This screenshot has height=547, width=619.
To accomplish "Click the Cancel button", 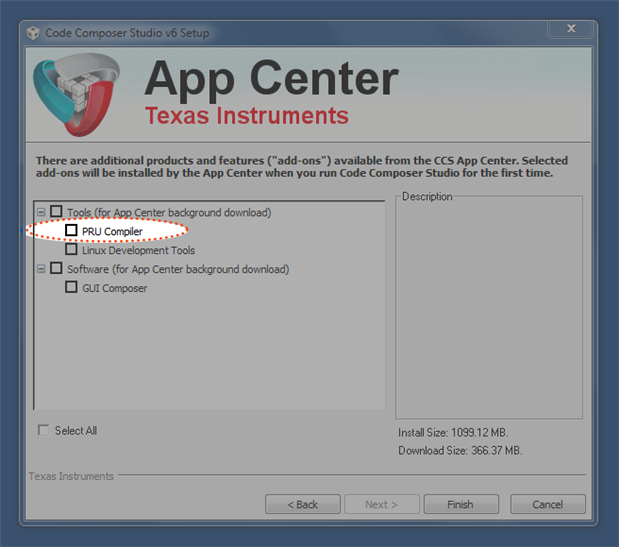I will coord(548,504).
